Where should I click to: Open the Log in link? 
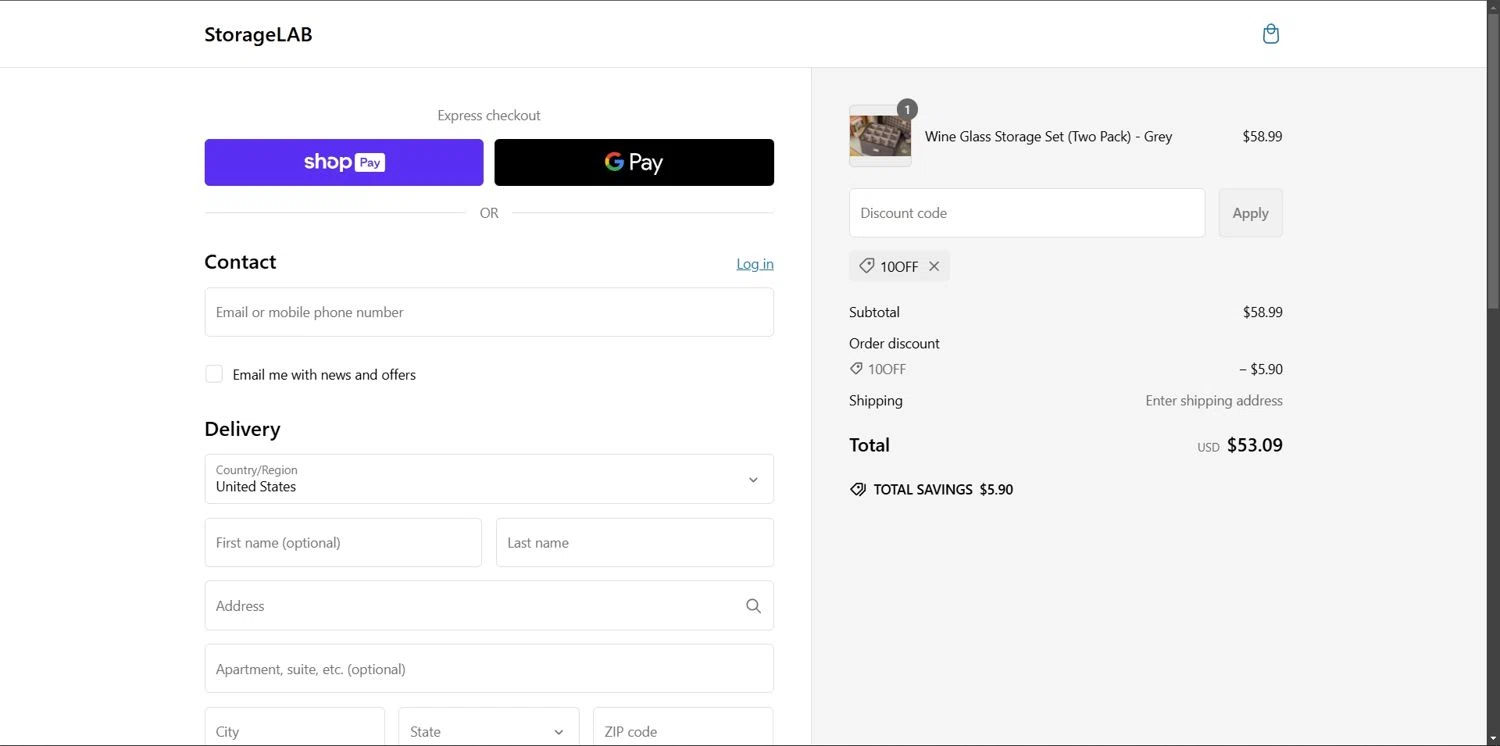tap(755, 264)
